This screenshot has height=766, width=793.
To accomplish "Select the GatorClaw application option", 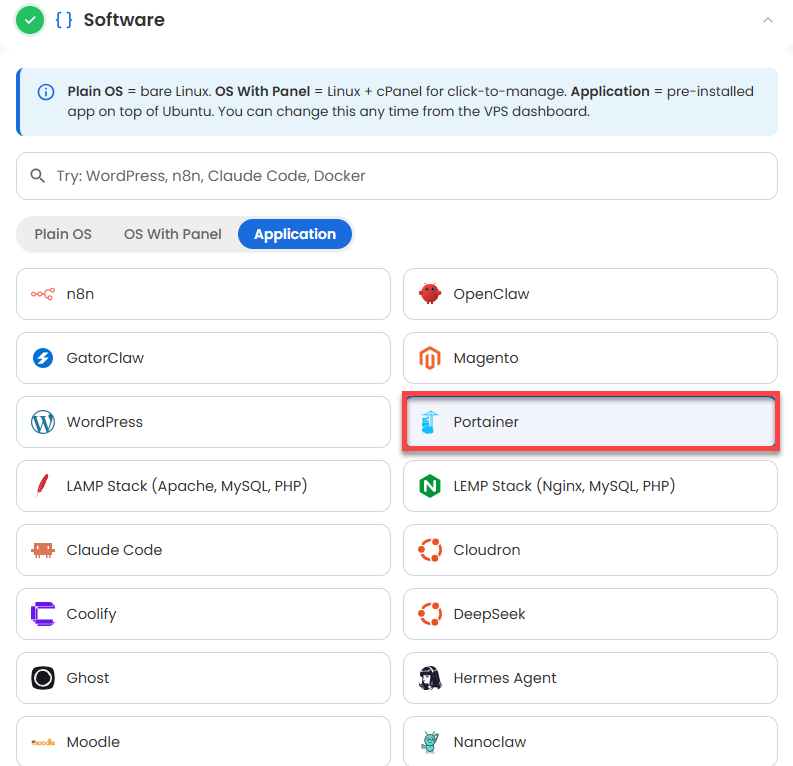I will [203, 358].
